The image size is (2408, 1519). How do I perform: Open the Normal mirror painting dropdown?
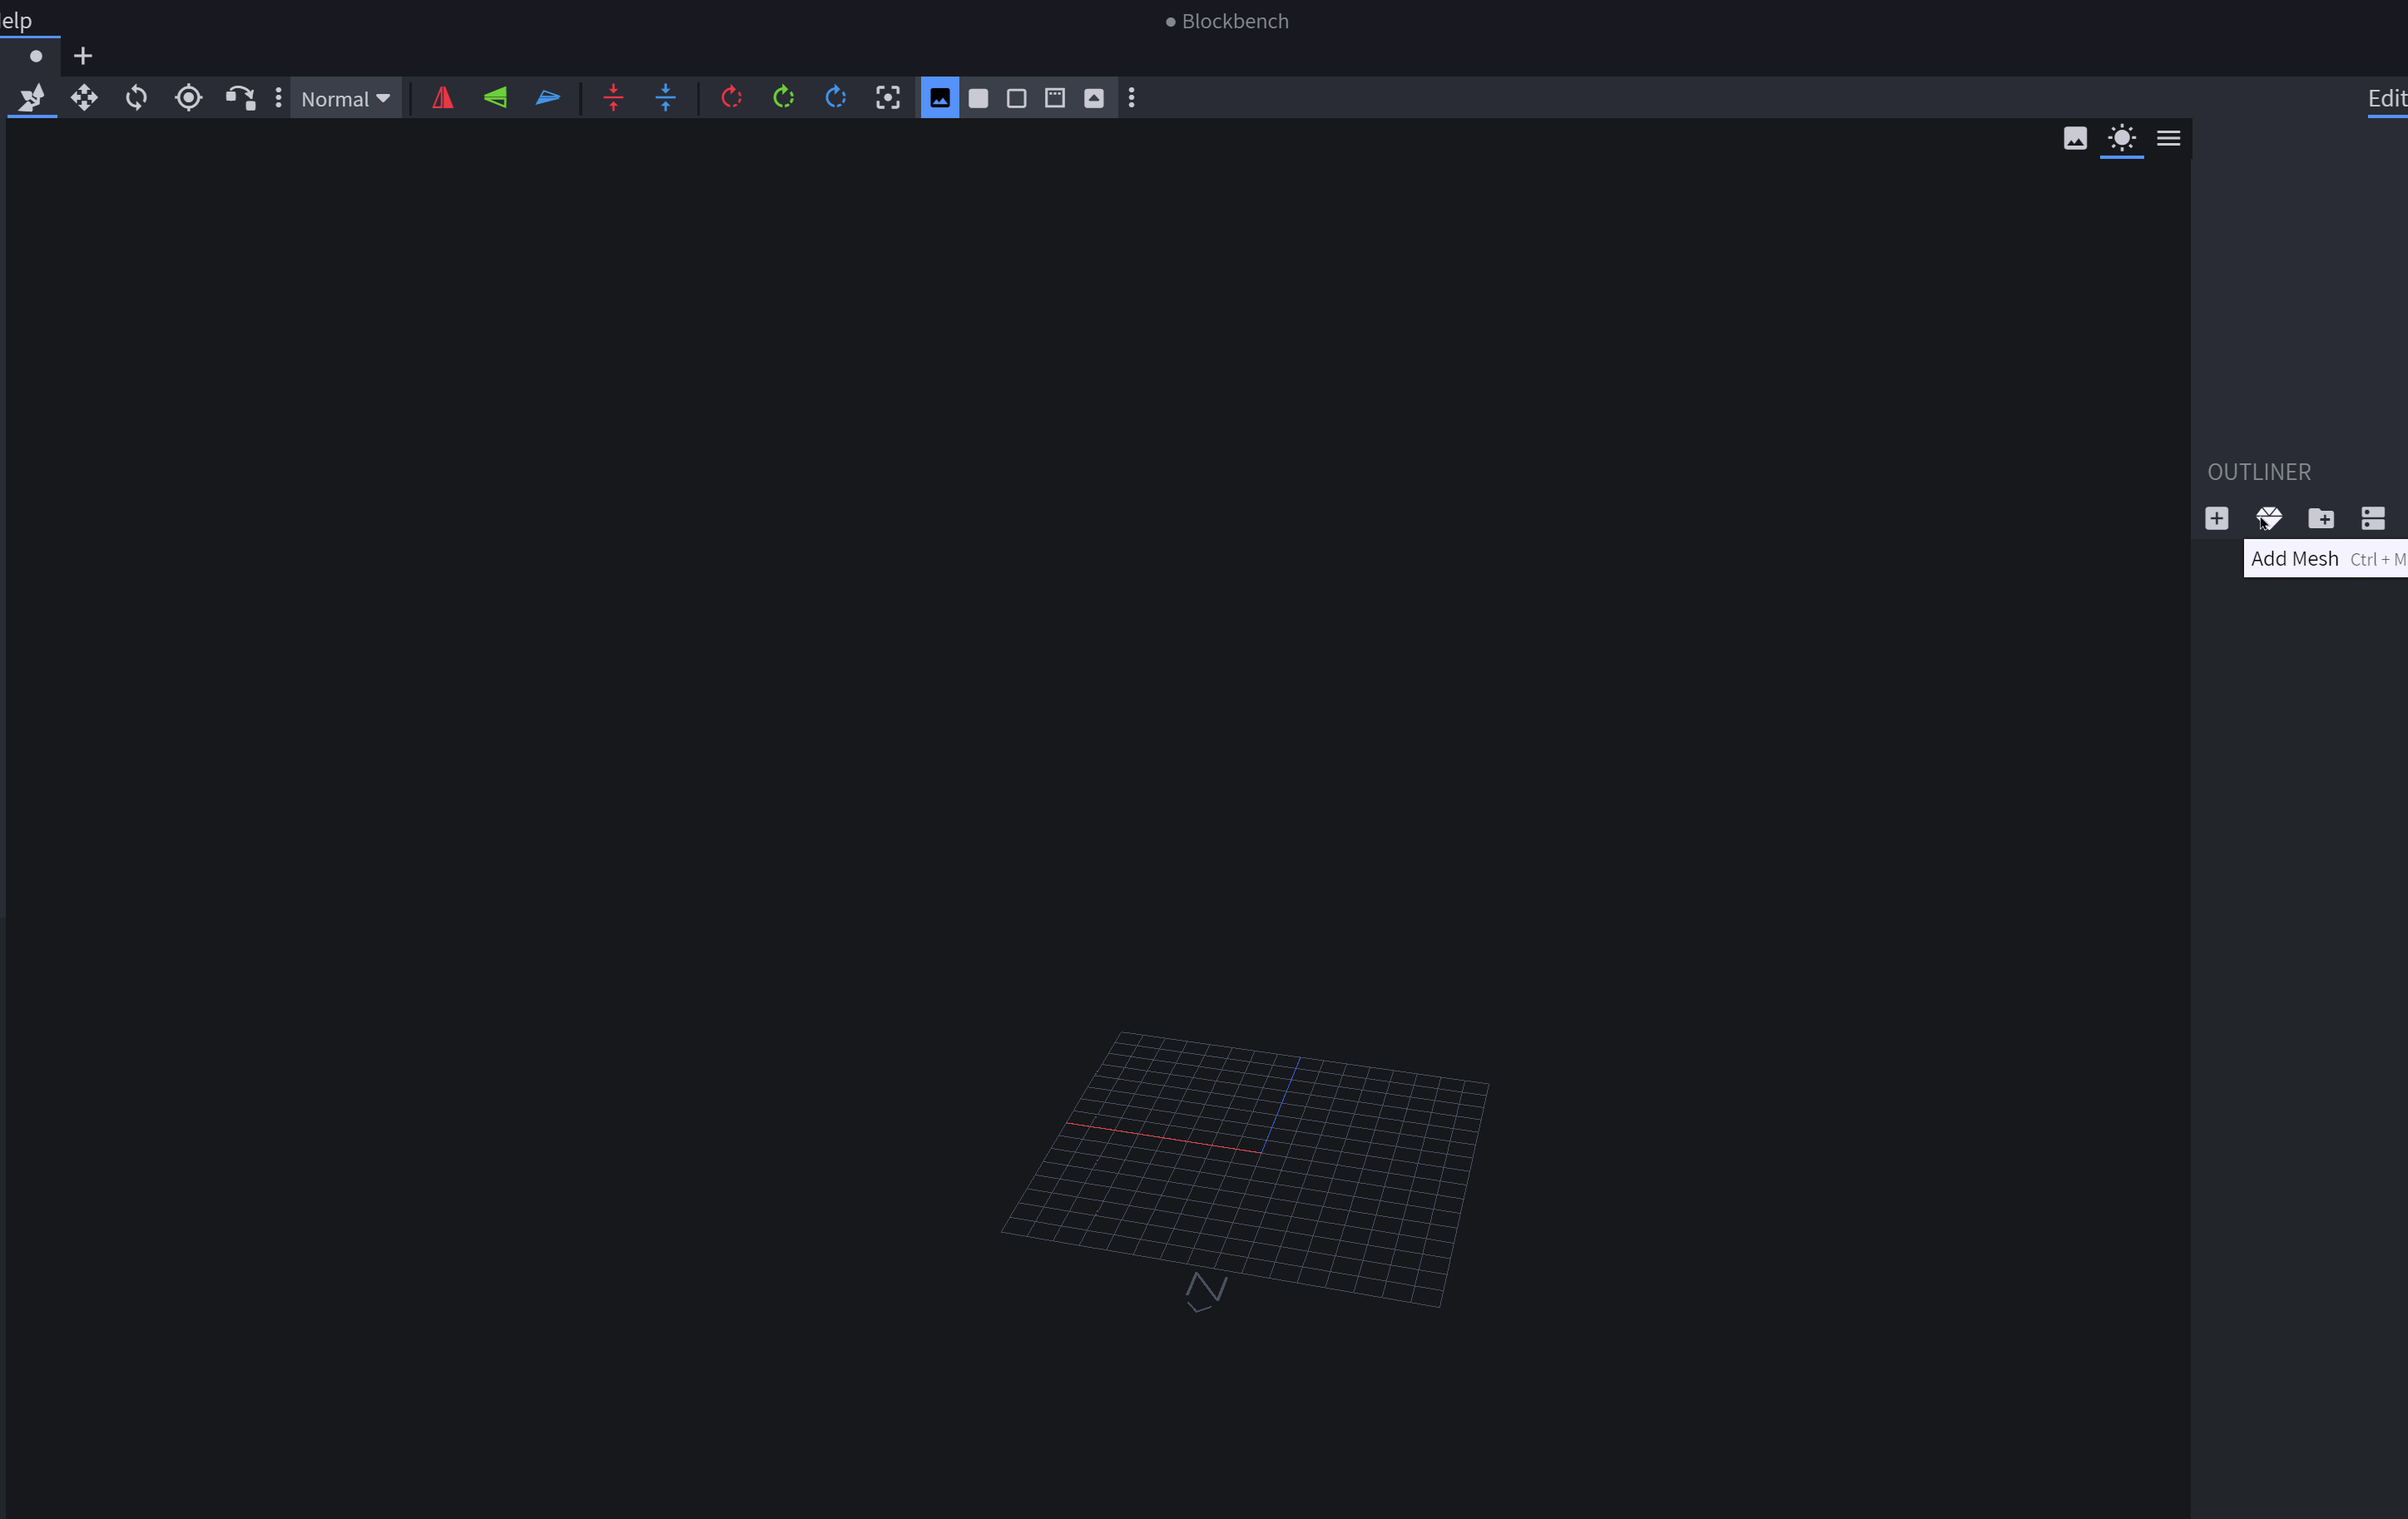[345, 97]
